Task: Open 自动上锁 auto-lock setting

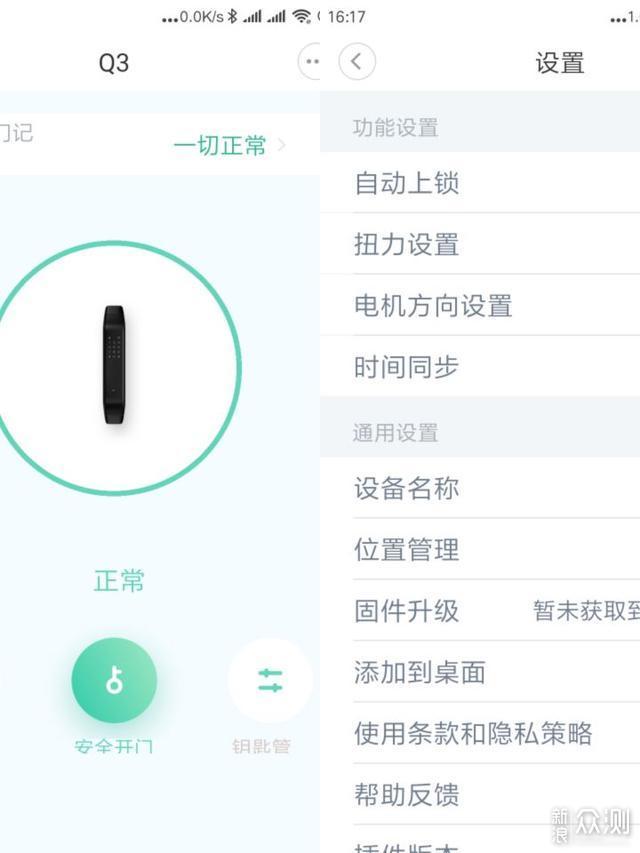Action: click(480, 183)
